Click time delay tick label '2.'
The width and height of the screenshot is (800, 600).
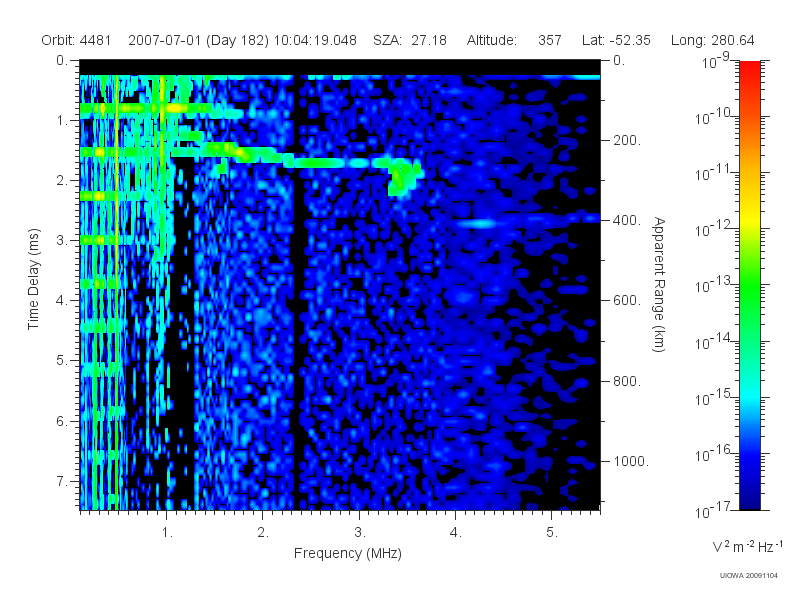pos(62,181)
